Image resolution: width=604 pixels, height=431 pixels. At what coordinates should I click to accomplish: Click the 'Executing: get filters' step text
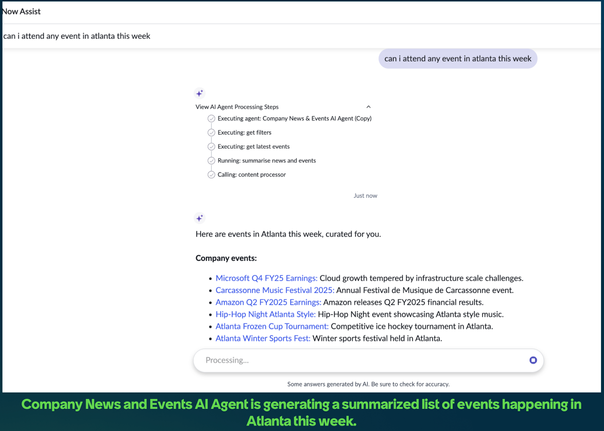tap(244, 132)
